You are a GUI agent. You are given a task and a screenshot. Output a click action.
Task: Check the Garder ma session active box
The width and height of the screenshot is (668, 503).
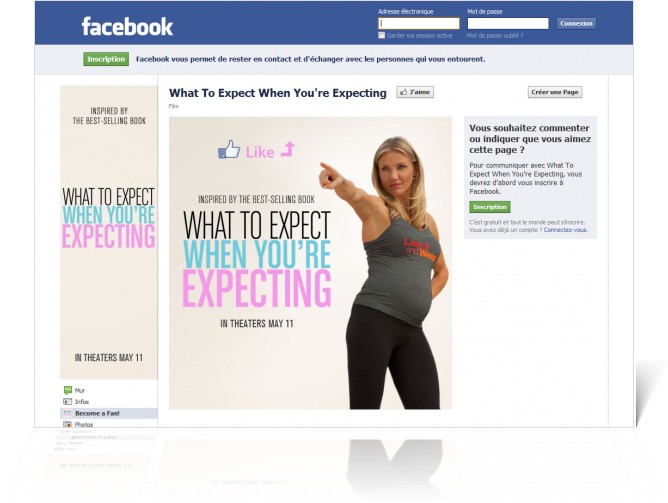(382, 35)
